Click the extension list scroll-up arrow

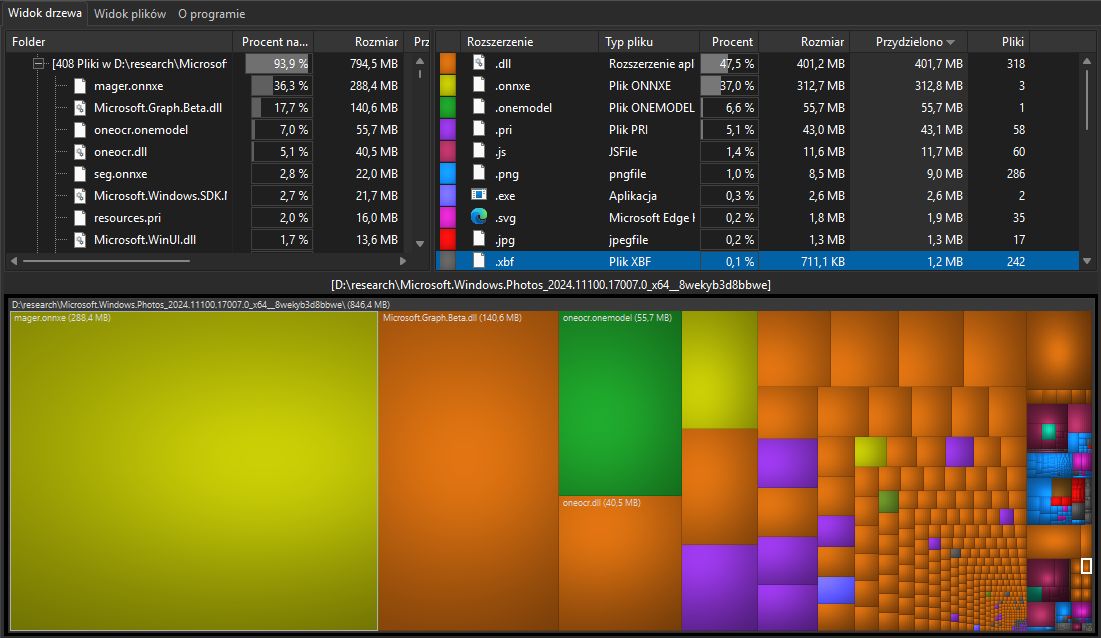(x=1088, y=61)
